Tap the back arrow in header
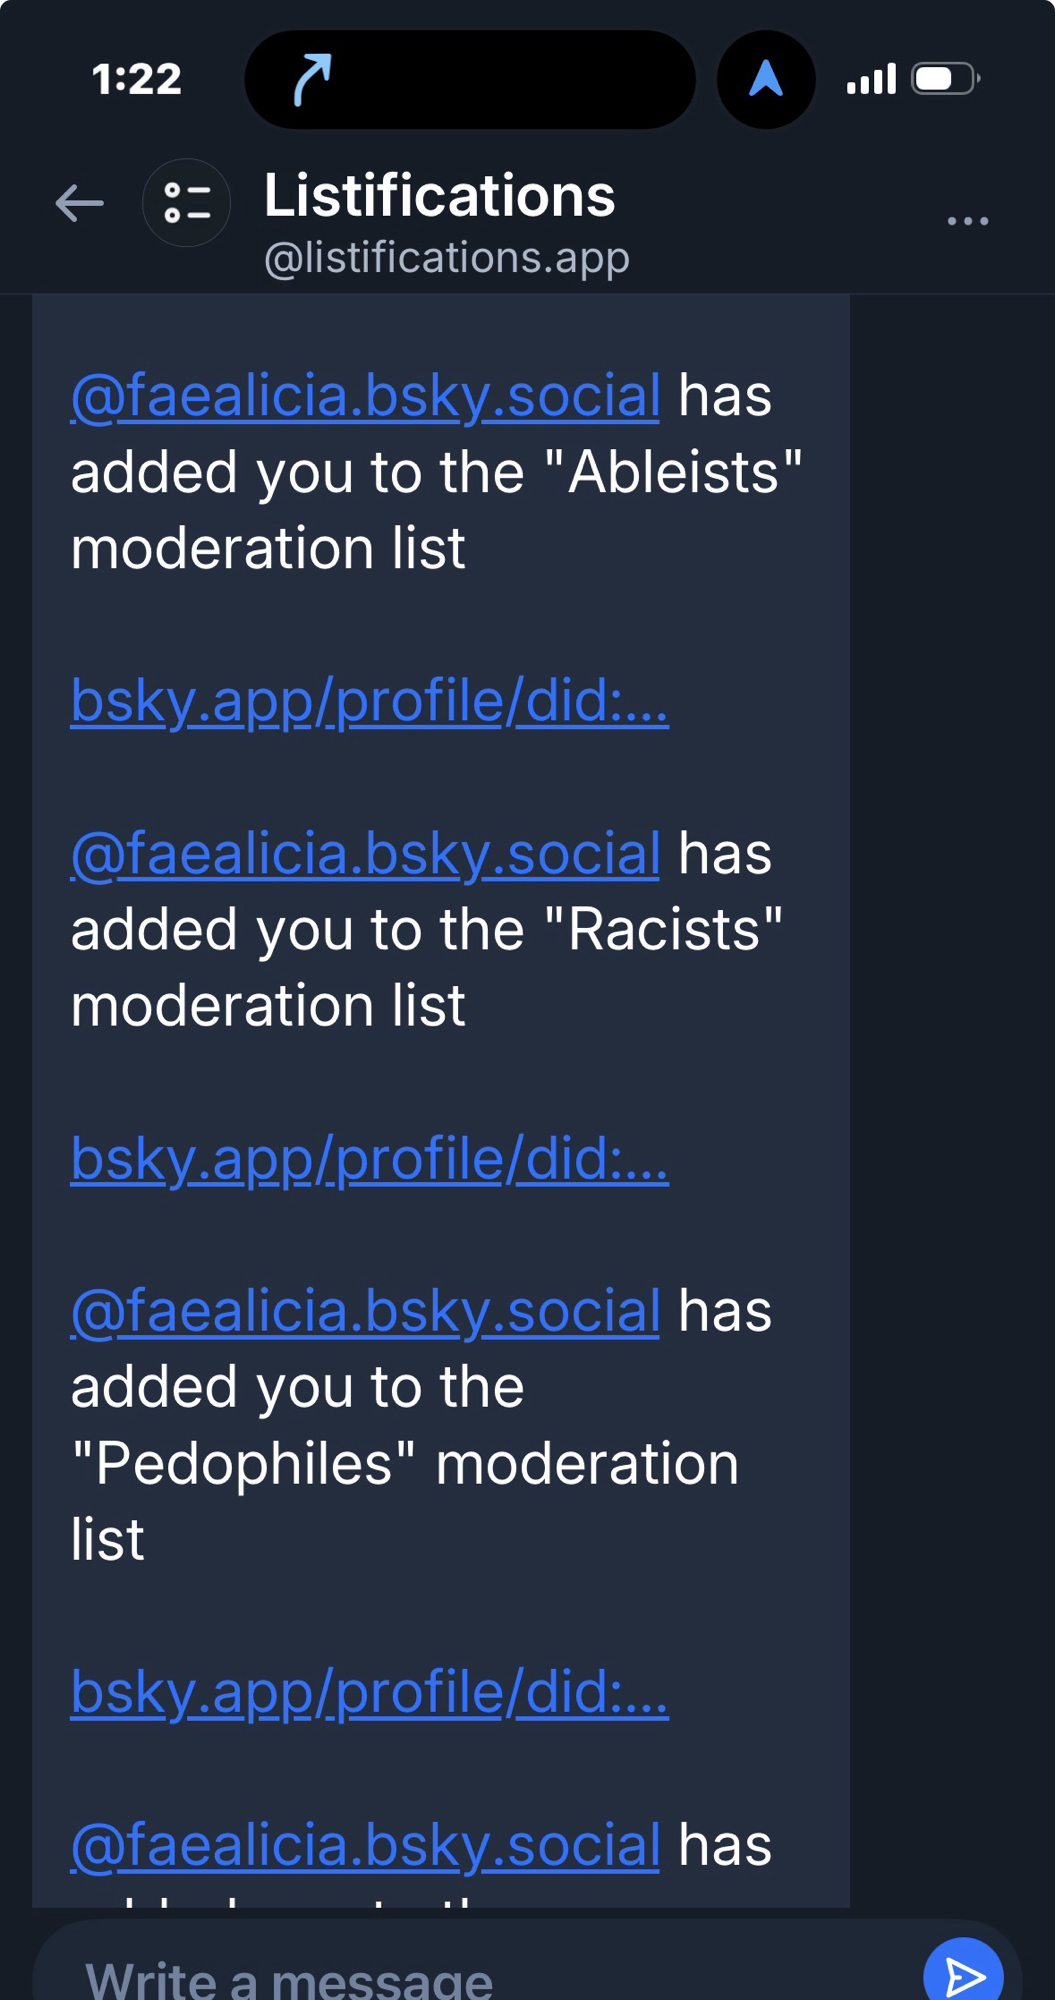This screenshot has width=1055, height=2000. click(x=80, y=203)
